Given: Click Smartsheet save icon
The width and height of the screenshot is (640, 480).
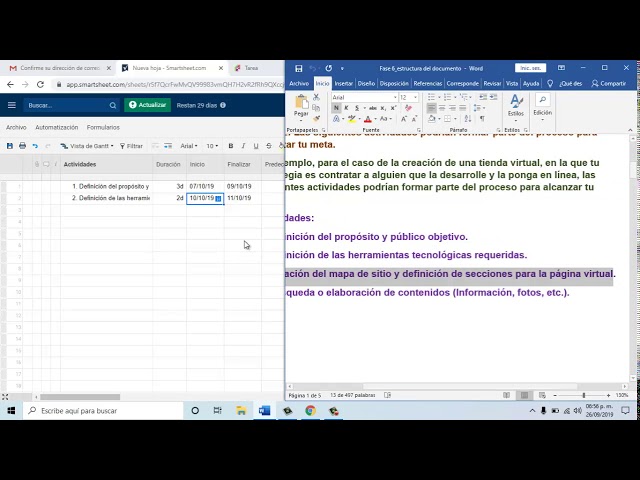Looking at the screenshot, I should 10,146.
